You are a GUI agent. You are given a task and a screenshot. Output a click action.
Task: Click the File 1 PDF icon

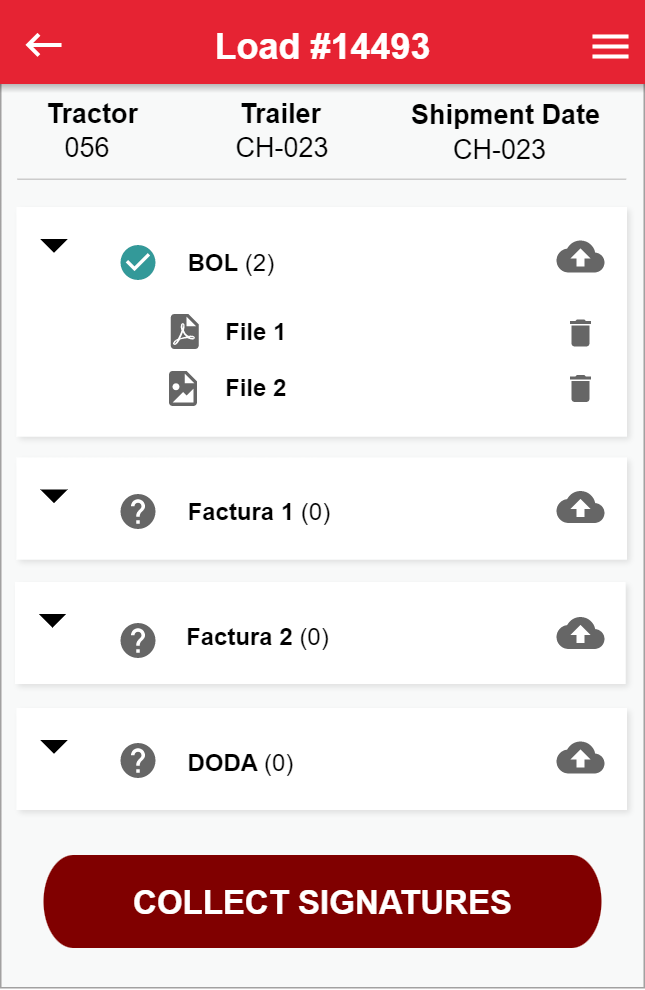184,332
